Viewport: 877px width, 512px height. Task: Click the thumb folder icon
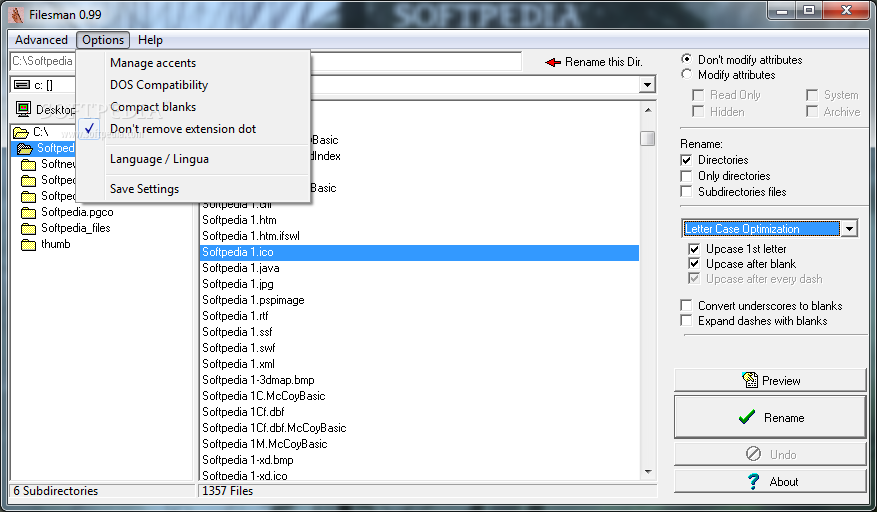pyautogui.click(x=29, y=245)
